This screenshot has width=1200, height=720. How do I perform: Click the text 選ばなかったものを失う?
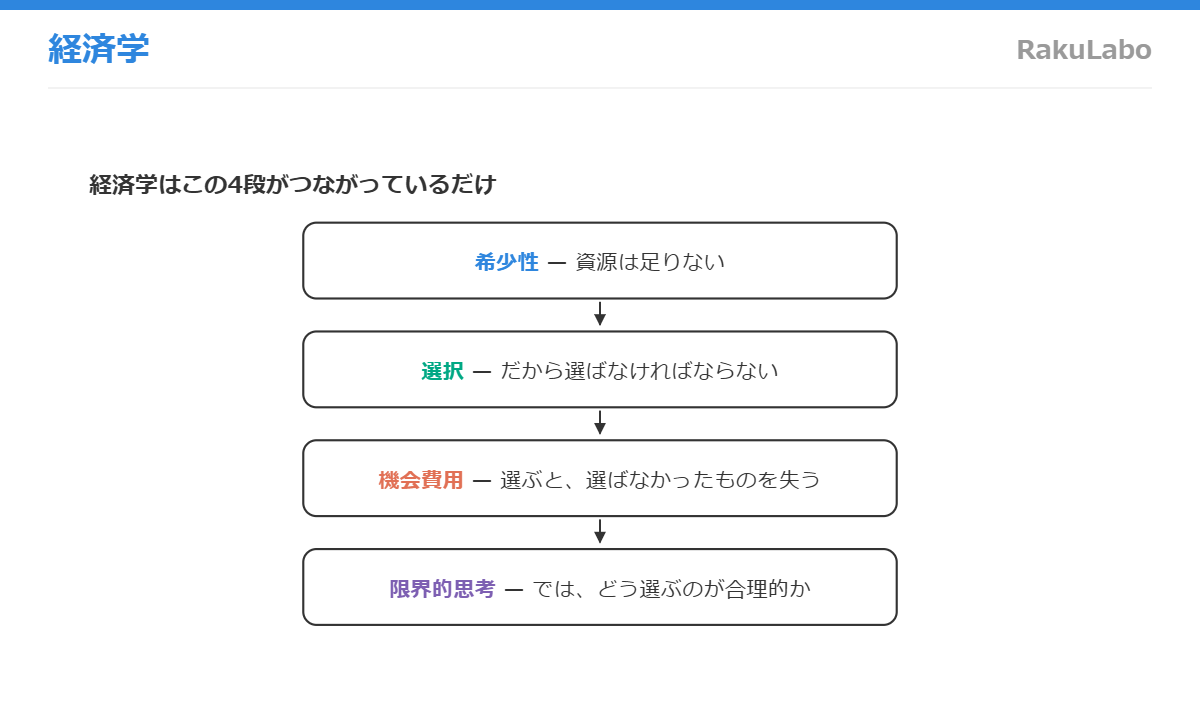703,480
